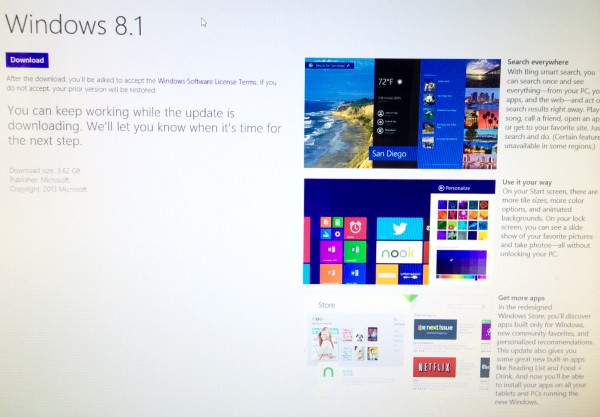Viewport: 600px width, 417px height.
Task: Click the Twitter tile in Start screenshot
Action: click(x=400, y=228)
